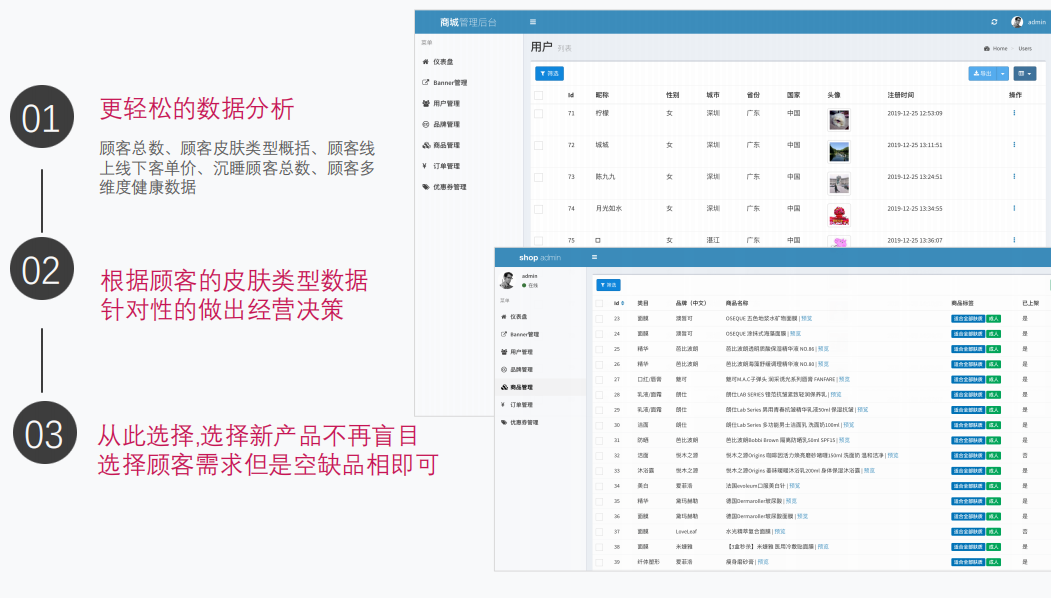The height and width of the screenshot is (598, 1051).
Task: Click 预览 link for product id 25
Action: point(823,349)
